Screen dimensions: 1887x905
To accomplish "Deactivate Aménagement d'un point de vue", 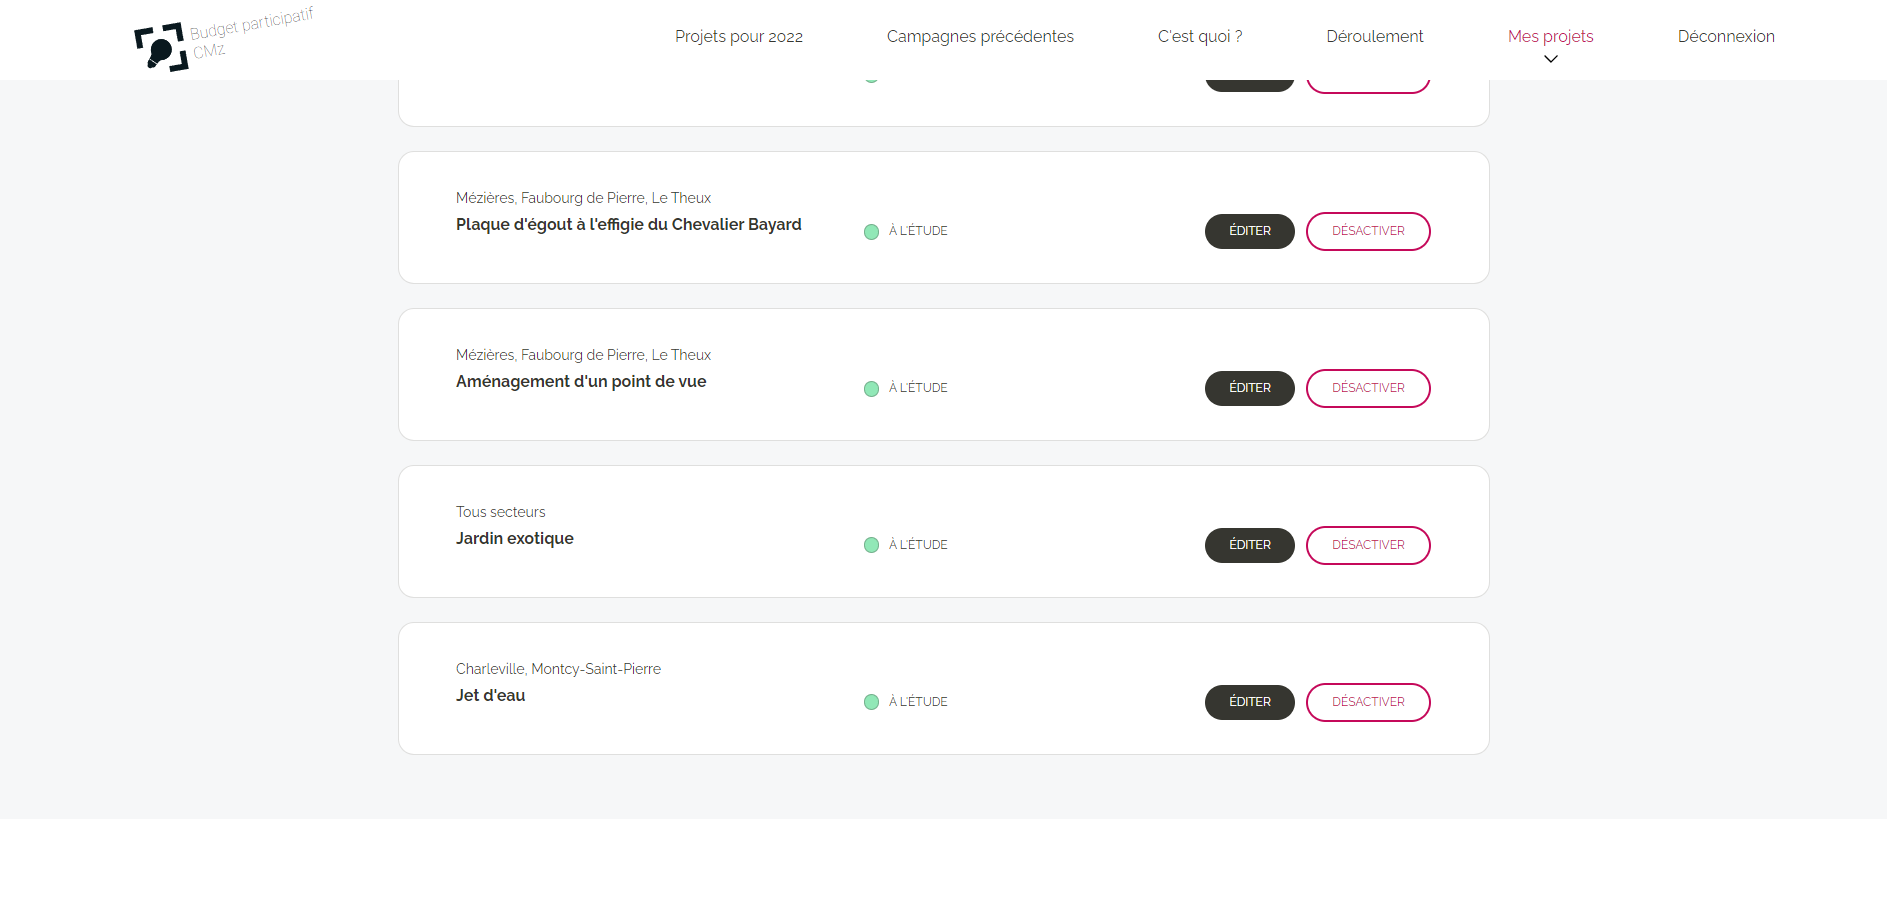I will (x=1367, y=388).
